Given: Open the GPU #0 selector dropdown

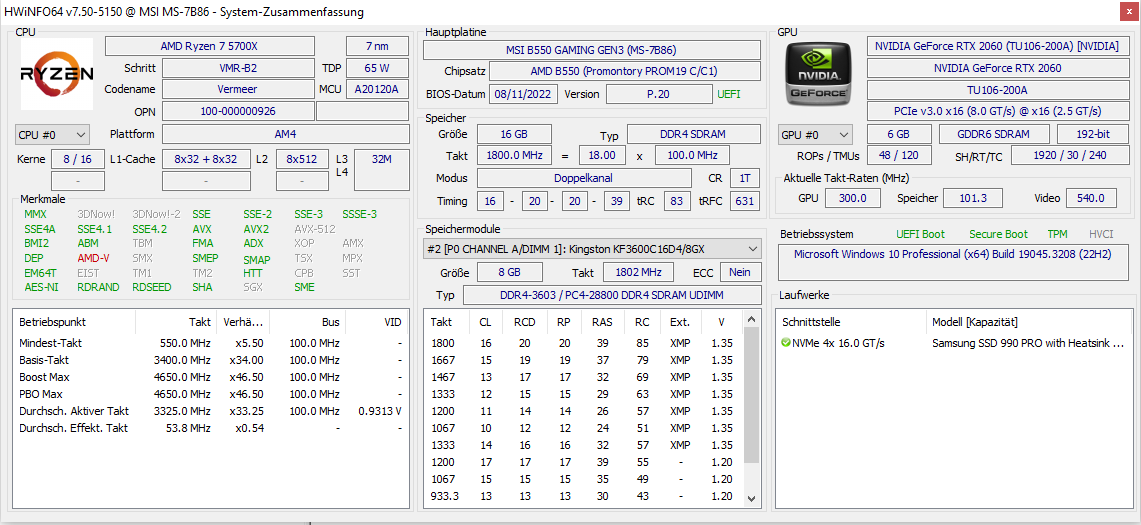Looking at the screenshot, I should [815, 135].
